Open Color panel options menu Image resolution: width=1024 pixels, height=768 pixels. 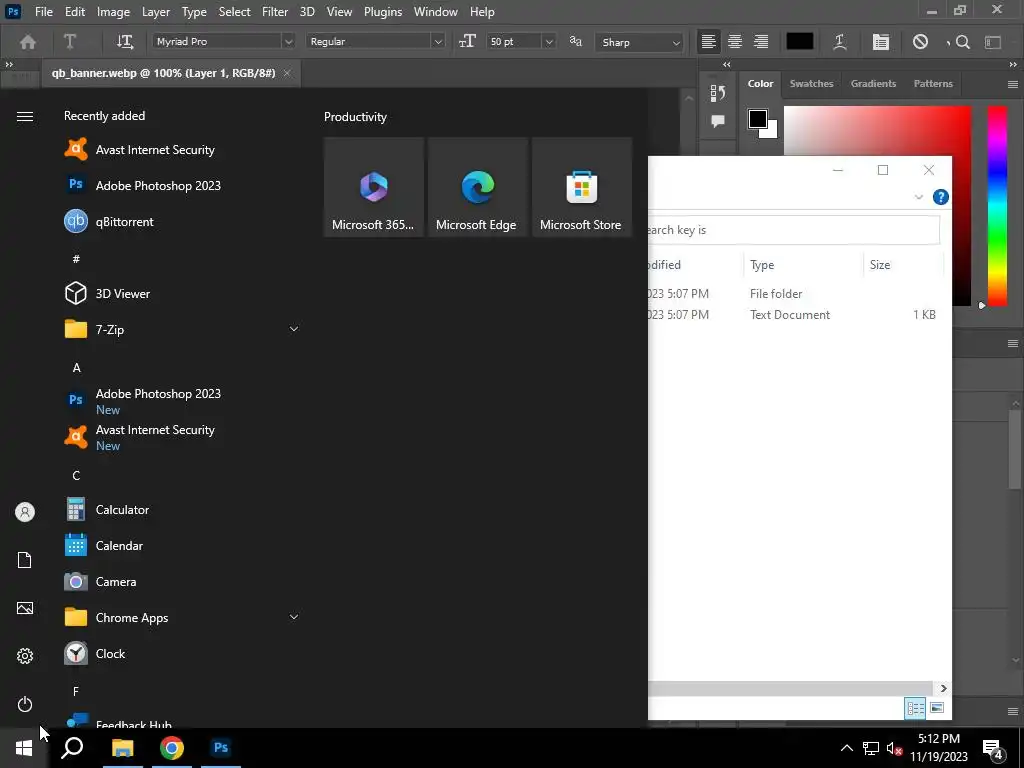(1012, 84)
